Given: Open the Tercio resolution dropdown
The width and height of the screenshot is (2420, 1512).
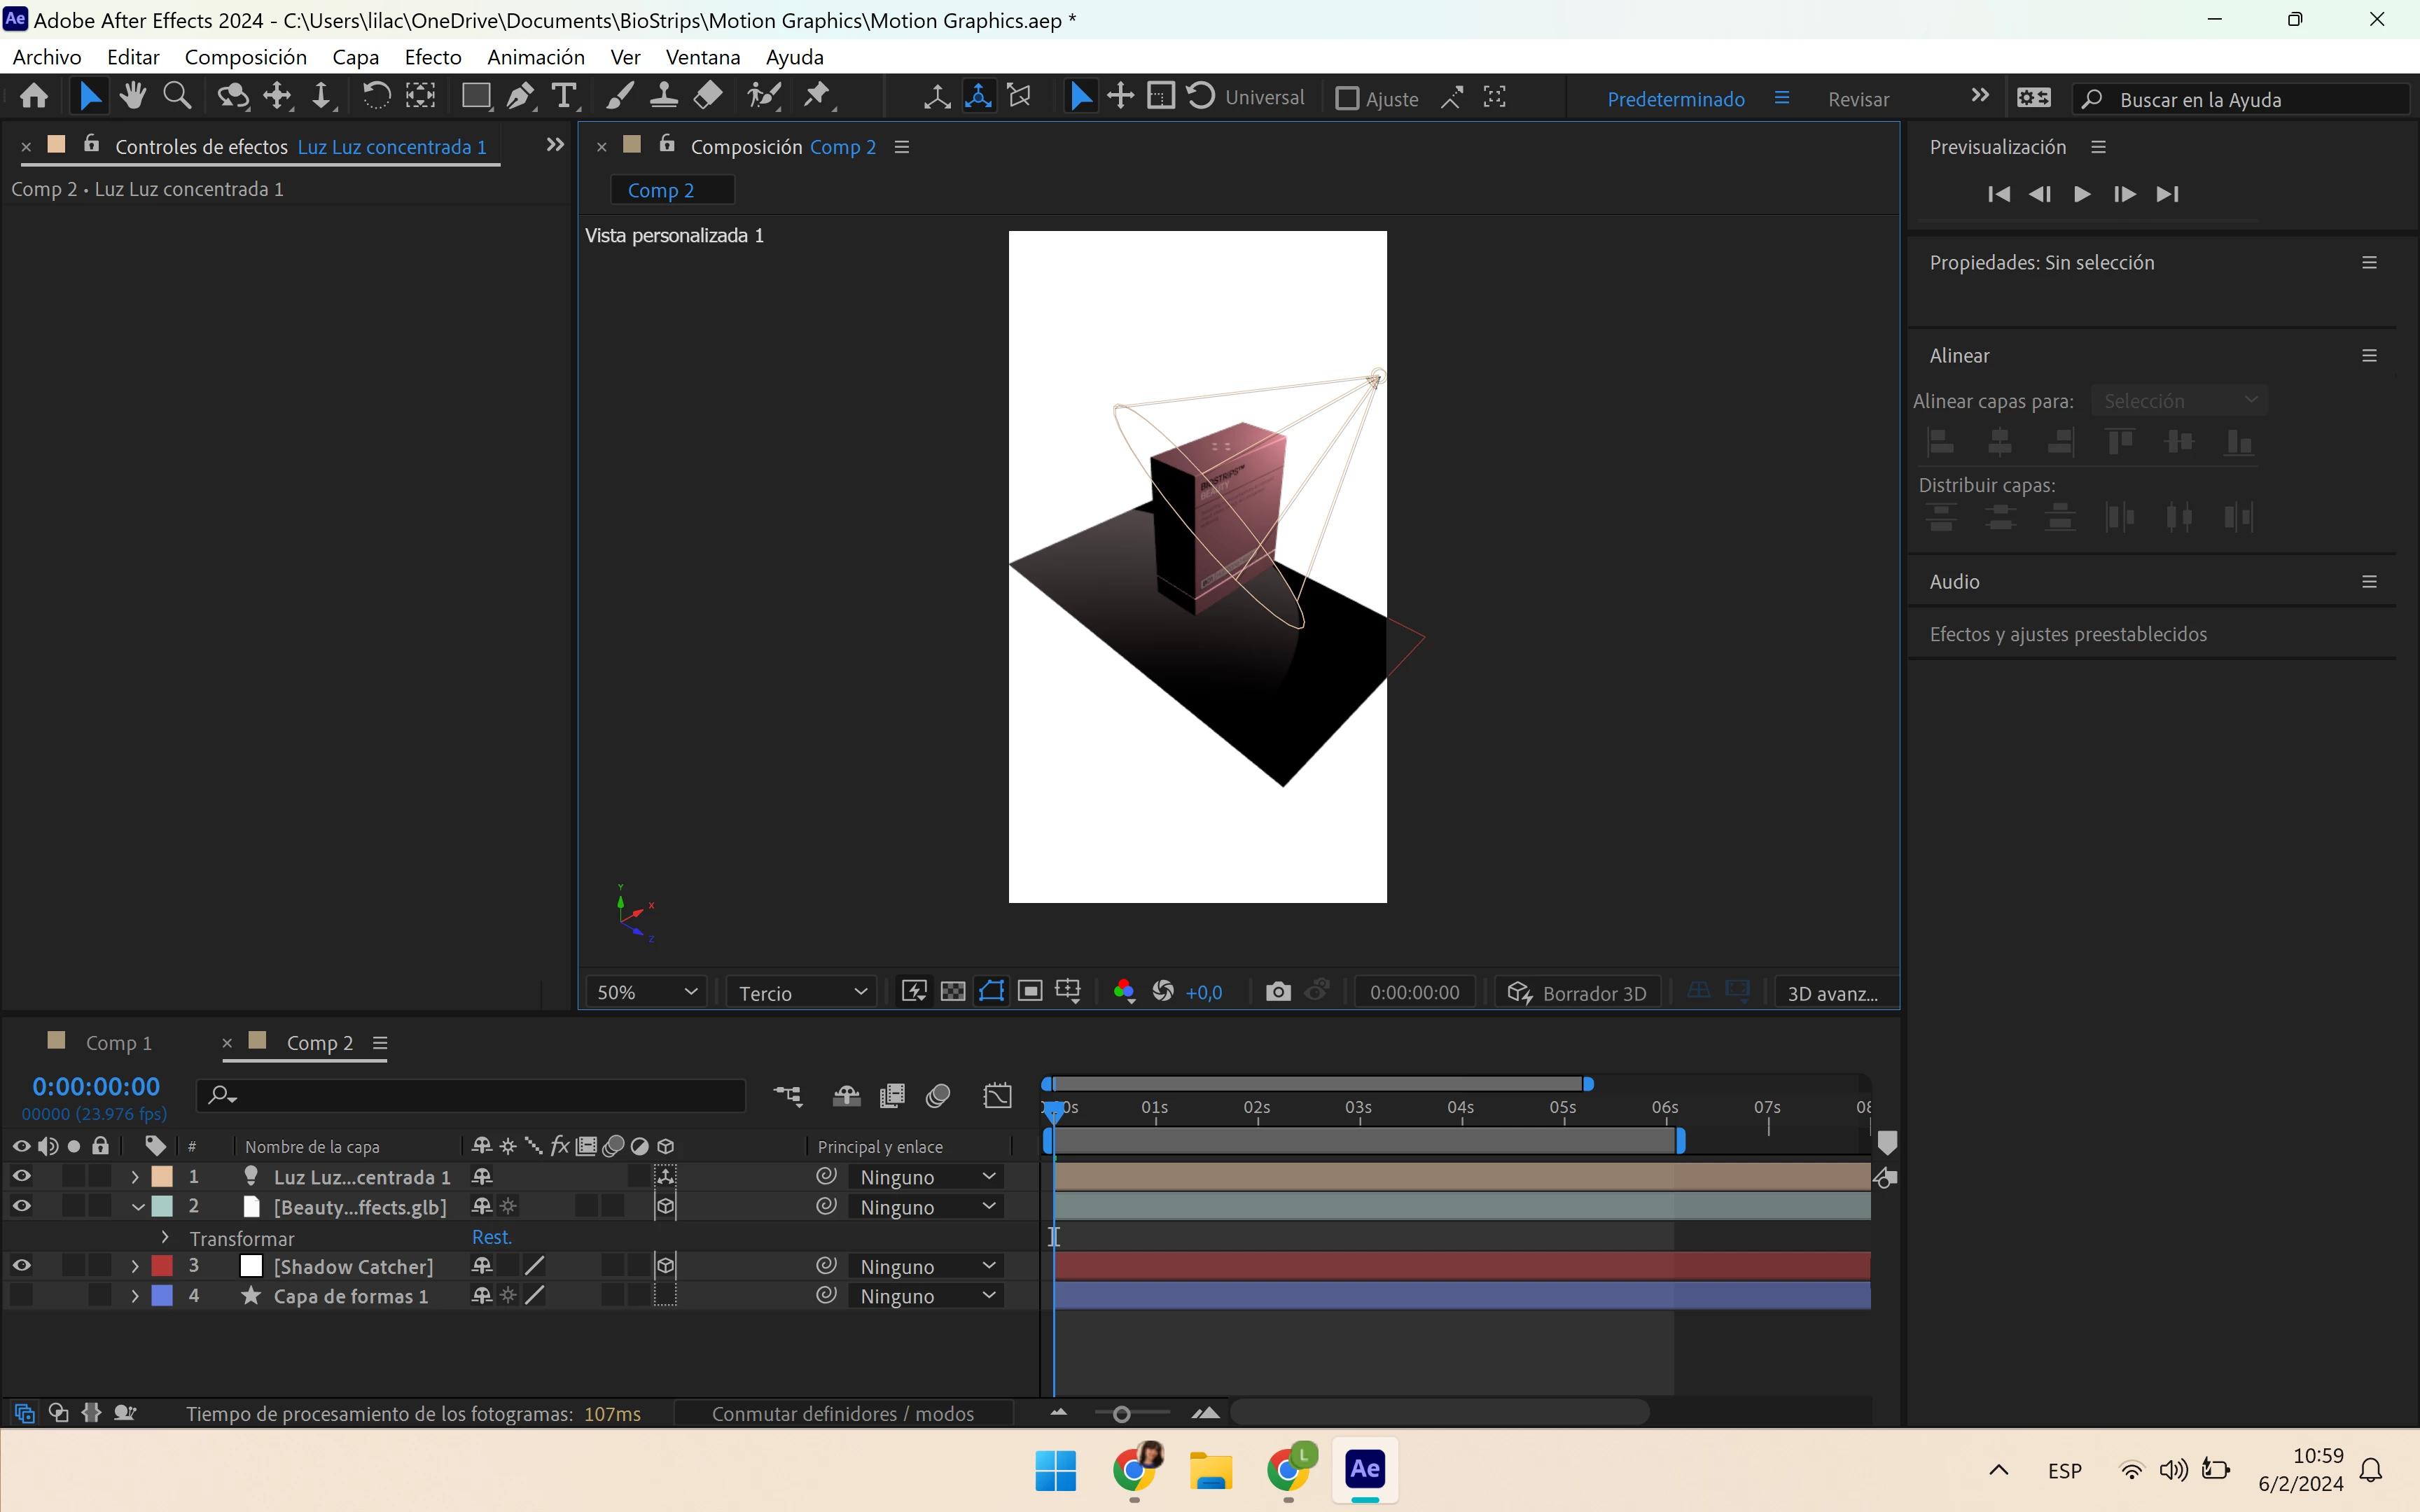Looking at the screenshot, I should tap(801, 992).
